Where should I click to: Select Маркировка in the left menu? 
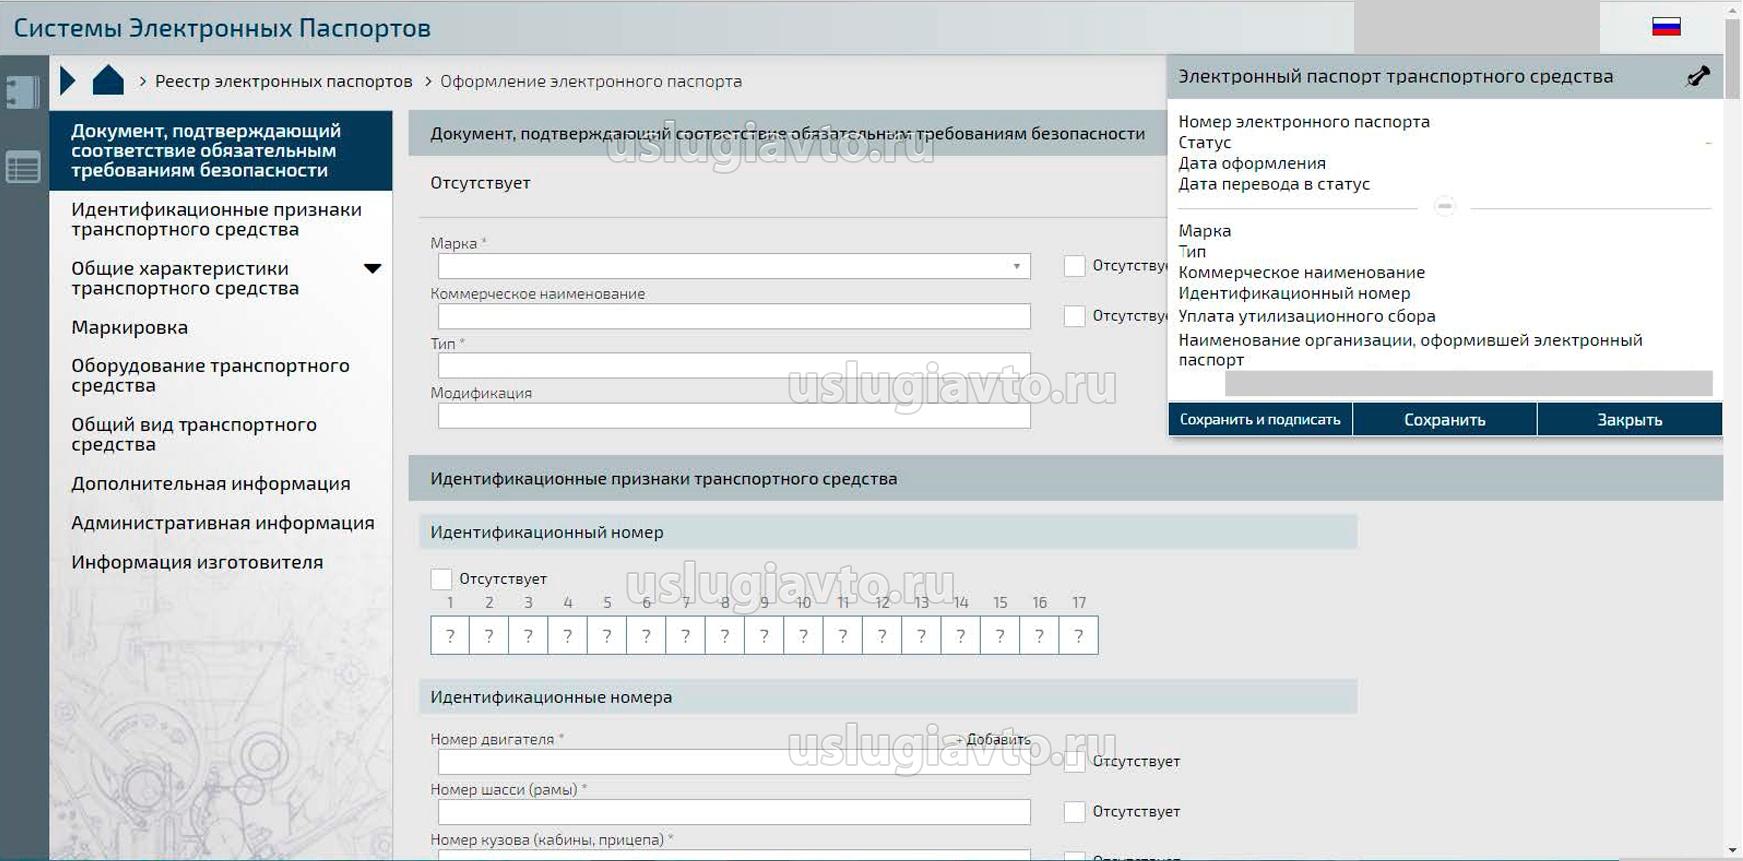[x=129, y=327]
